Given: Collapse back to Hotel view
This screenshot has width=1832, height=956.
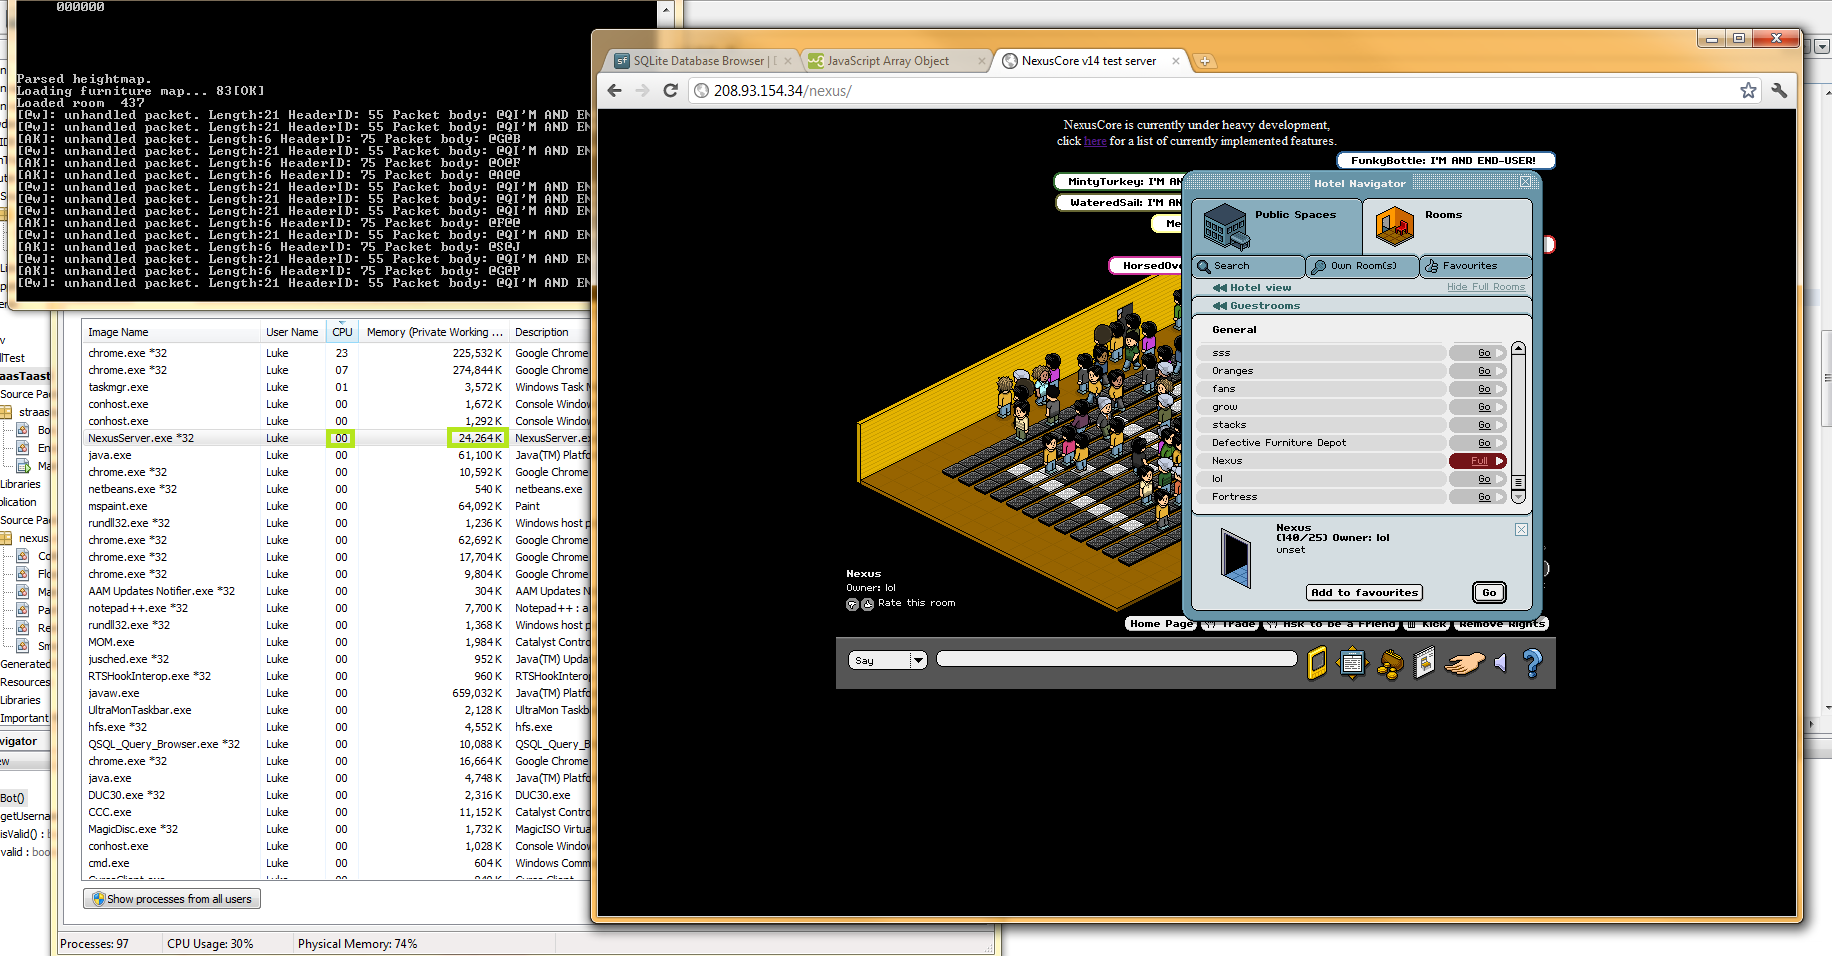Looking at the screenshot, I should click(1252, 288).
